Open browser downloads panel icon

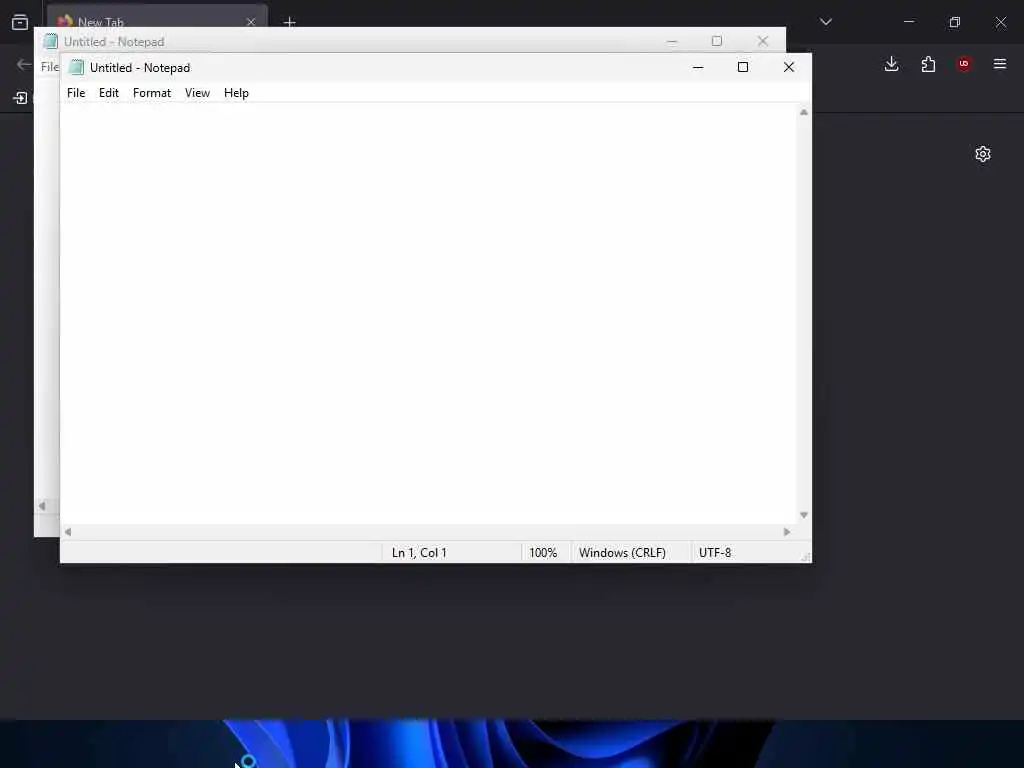coord(891,64)
